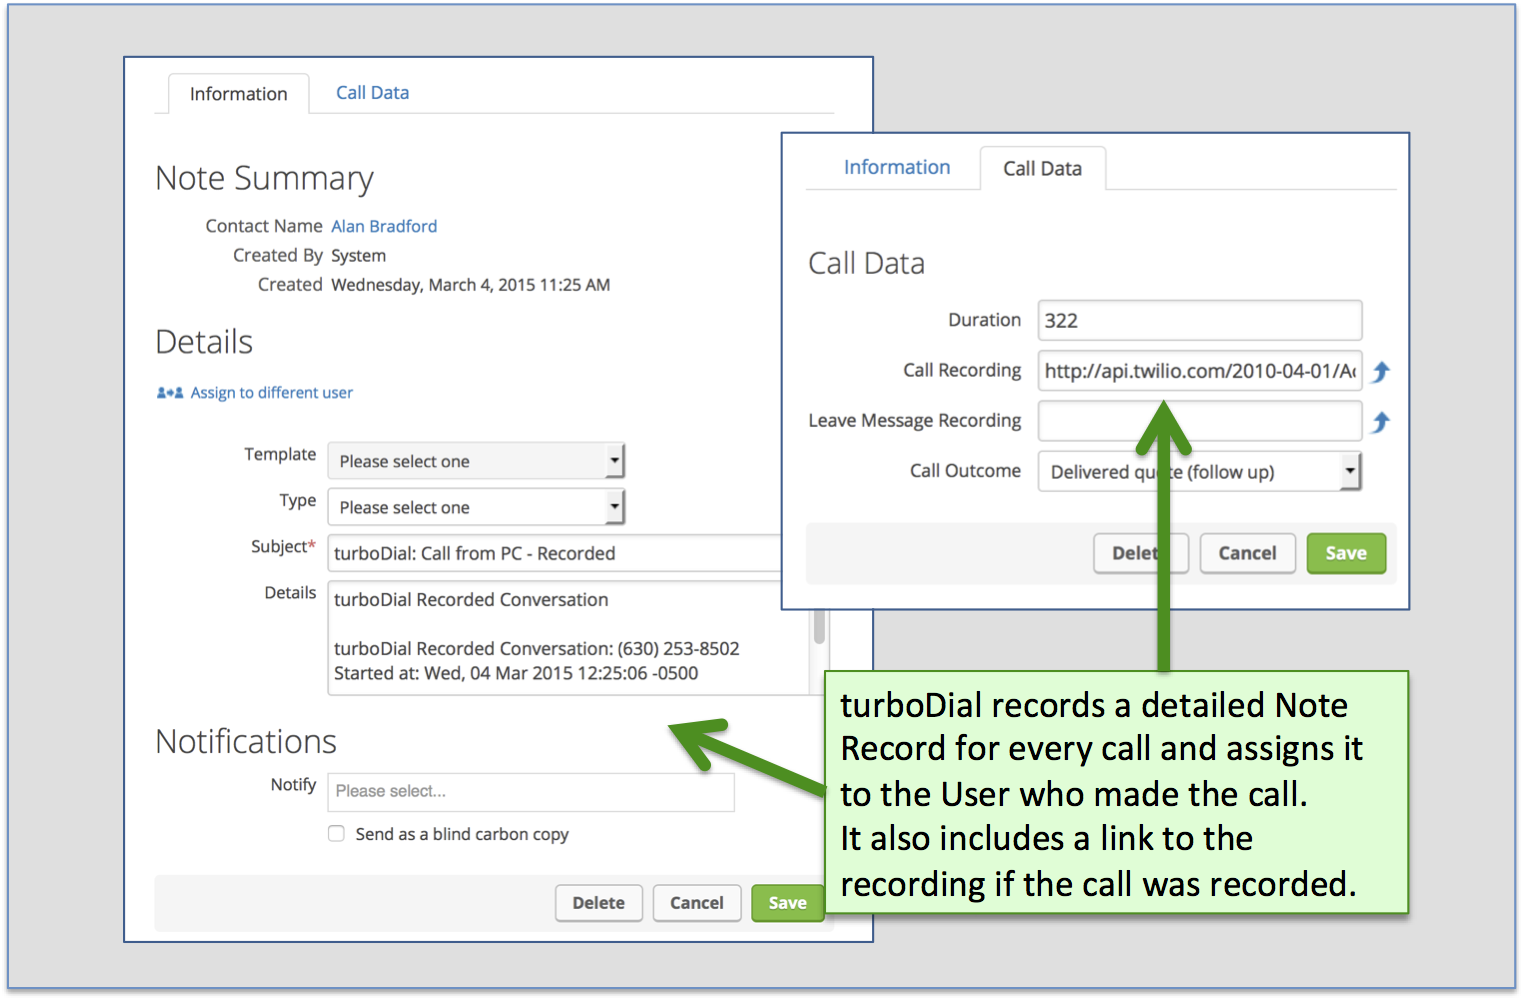Image resolution: width=1522 pixels, height=1000 pixels.
Task: Click Cancel in Call Data window
Action: coord(1247,553)
